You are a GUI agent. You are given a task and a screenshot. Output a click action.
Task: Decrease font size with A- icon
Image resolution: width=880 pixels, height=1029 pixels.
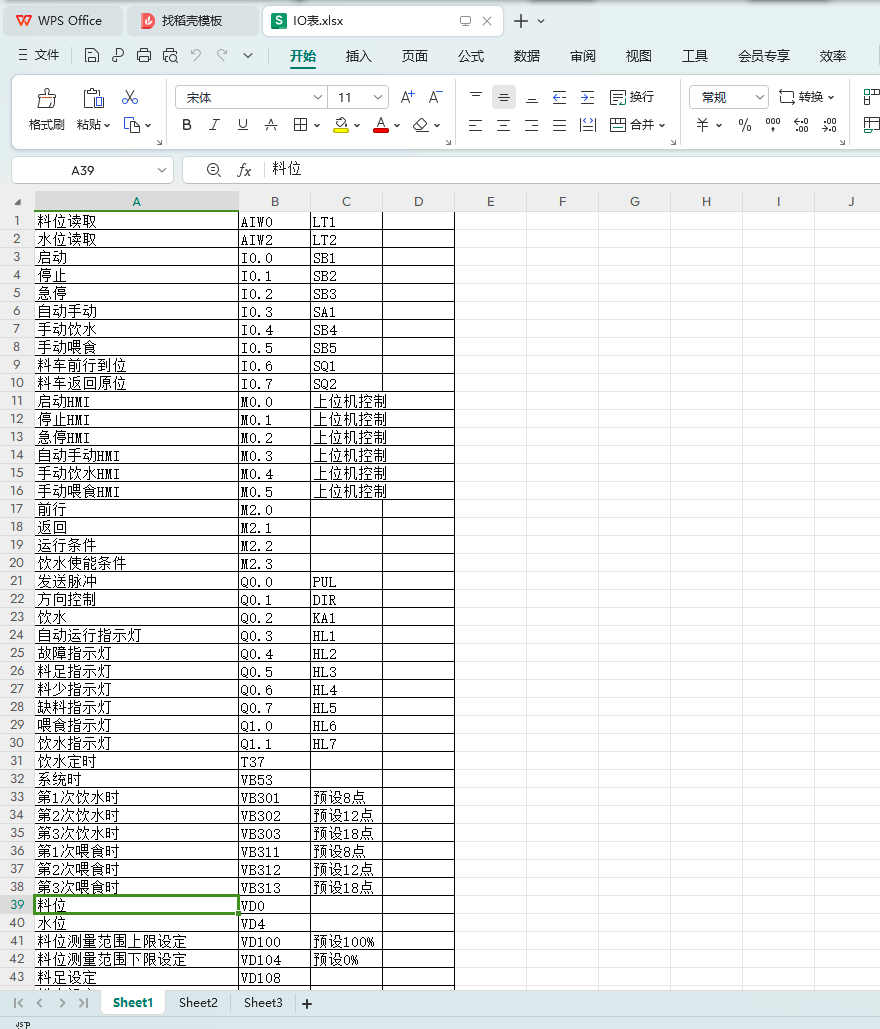point(435,97)
